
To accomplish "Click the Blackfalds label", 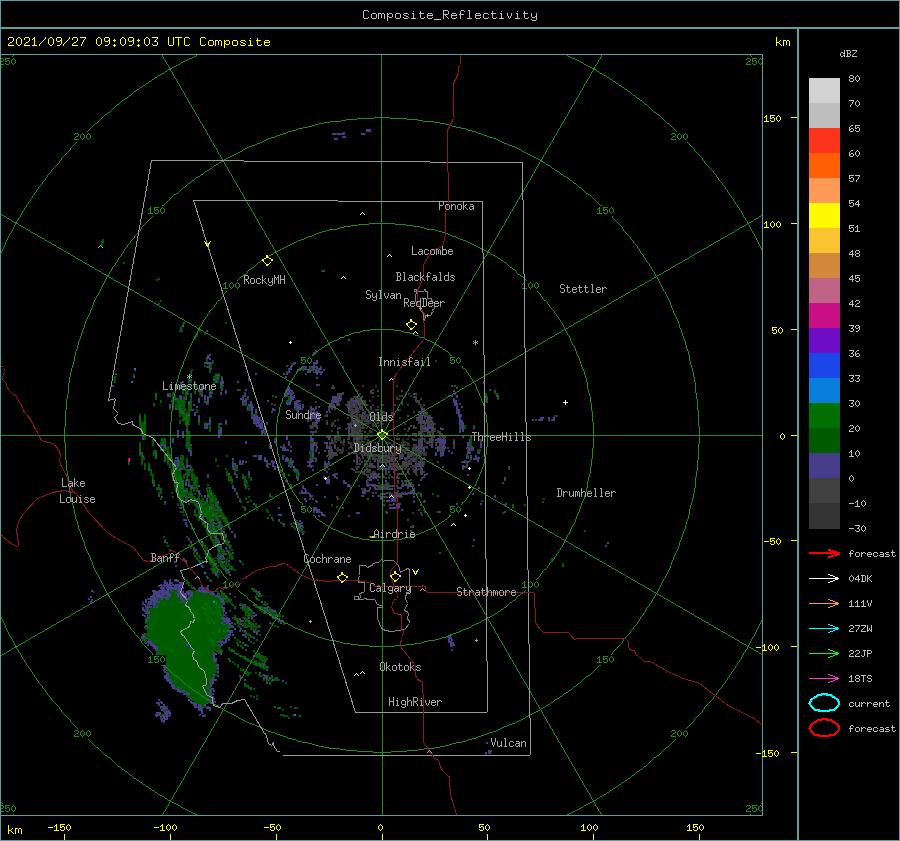I will tap(425, 277).
